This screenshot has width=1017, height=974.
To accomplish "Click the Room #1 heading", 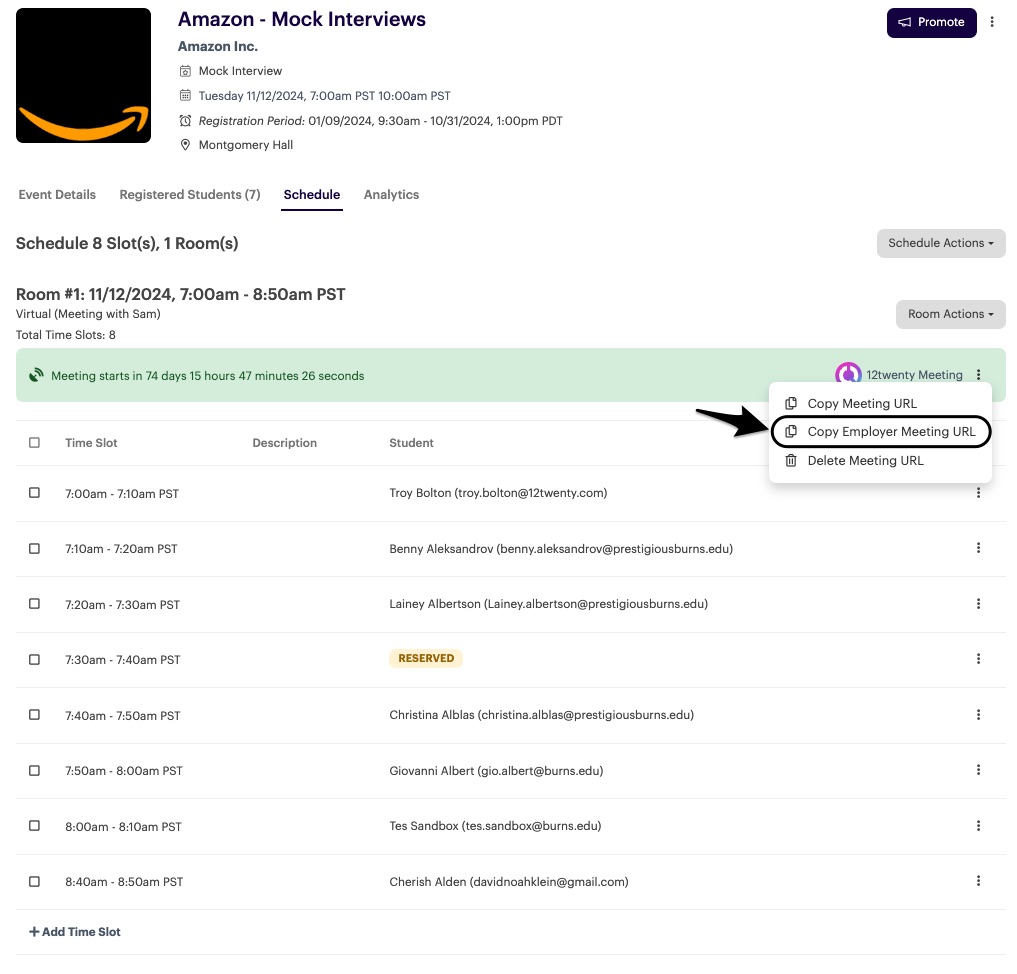I will point(180,294).
